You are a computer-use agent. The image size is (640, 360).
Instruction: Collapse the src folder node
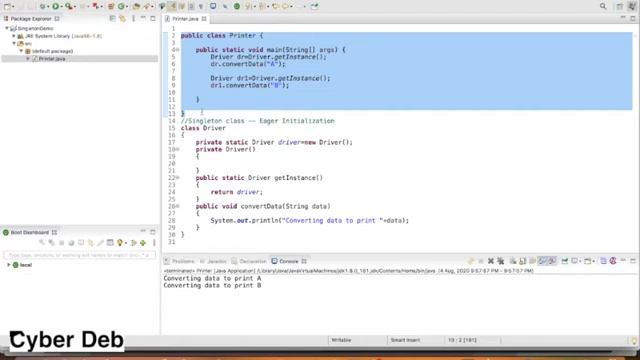click(13, 43)
